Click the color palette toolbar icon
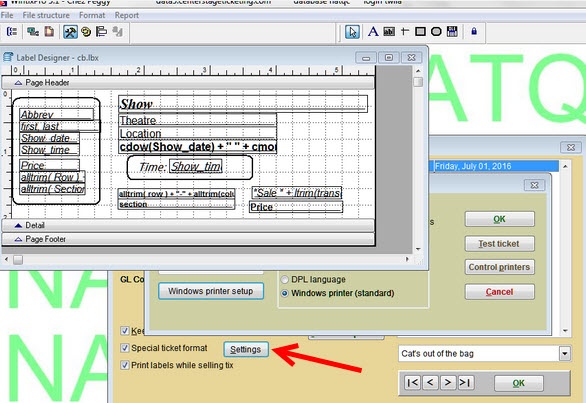This screenshot has height=403, width=586. (x=86, y=32)
